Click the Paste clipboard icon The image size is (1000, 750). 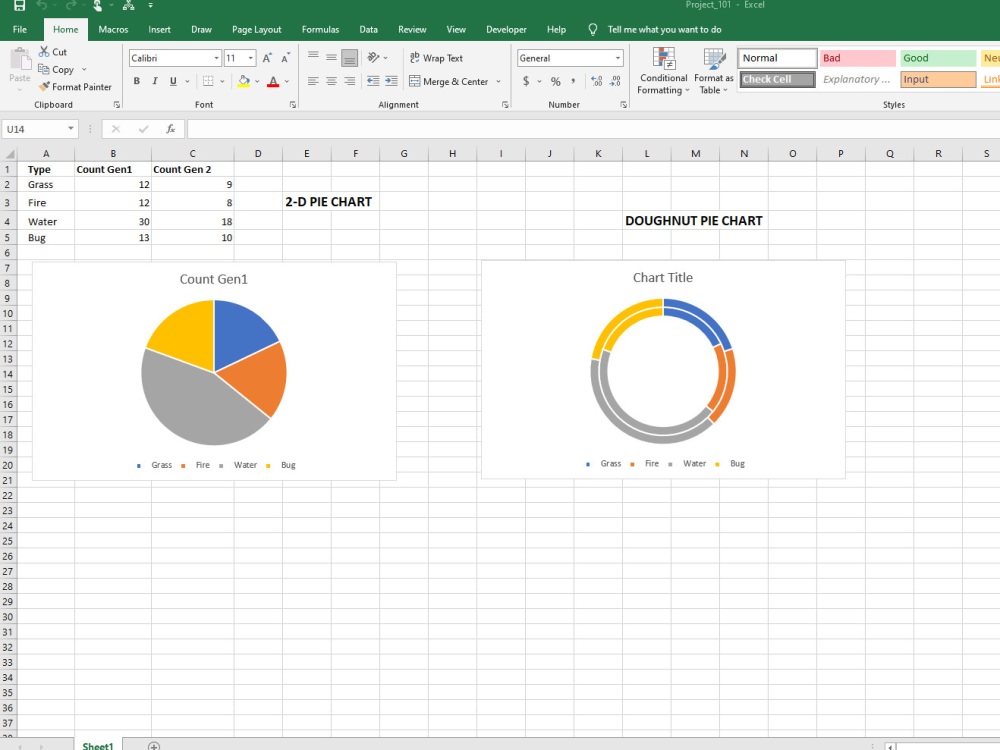tap(20, 59)
